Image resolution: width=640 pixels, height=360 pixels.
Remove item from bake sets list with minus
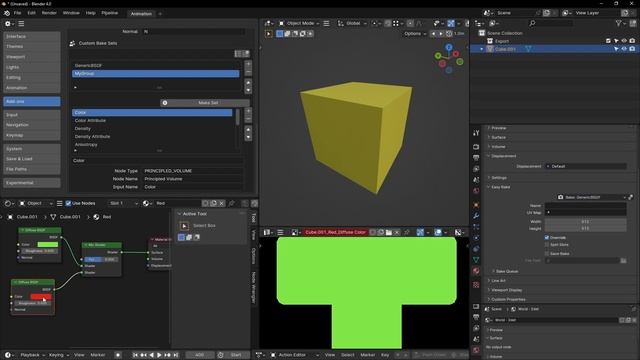248,72
